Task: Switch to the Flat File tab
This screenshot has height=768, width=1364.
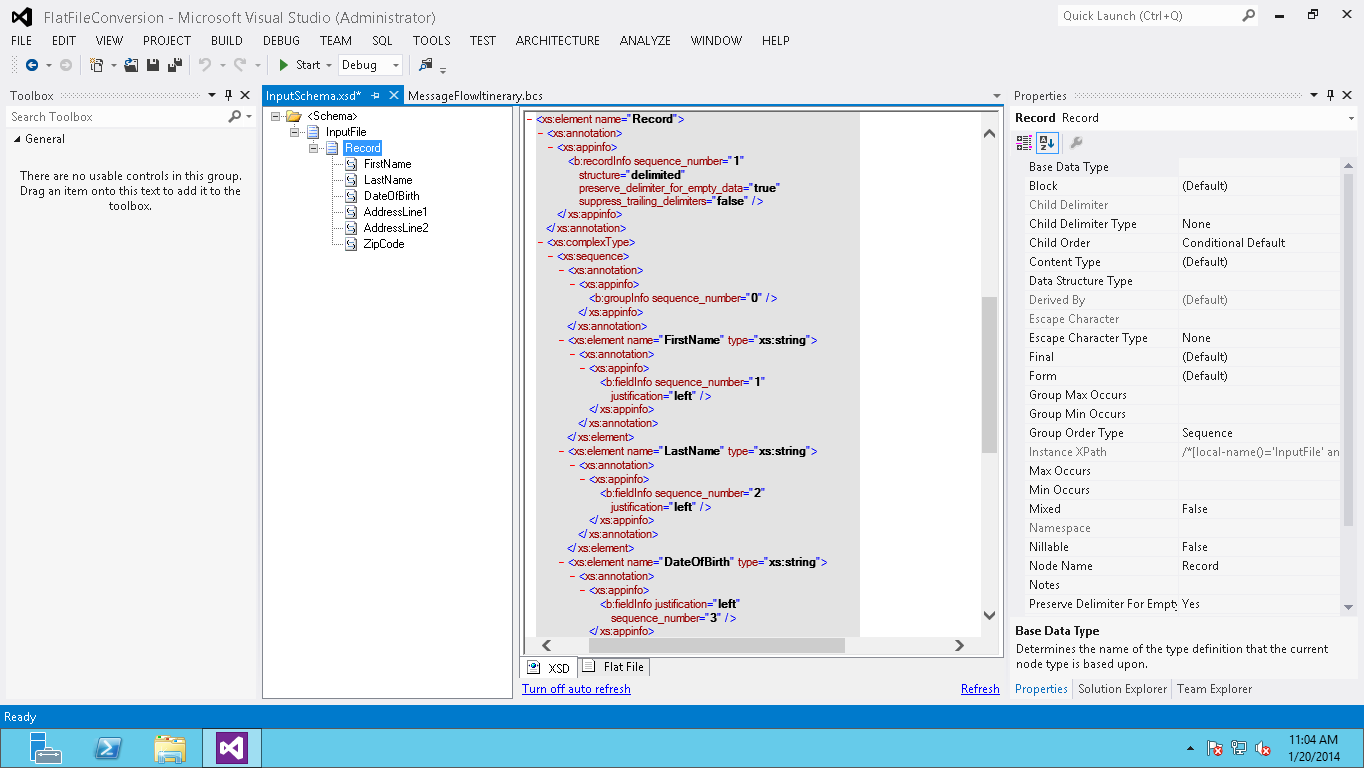Action: click(x=614, y=667)
